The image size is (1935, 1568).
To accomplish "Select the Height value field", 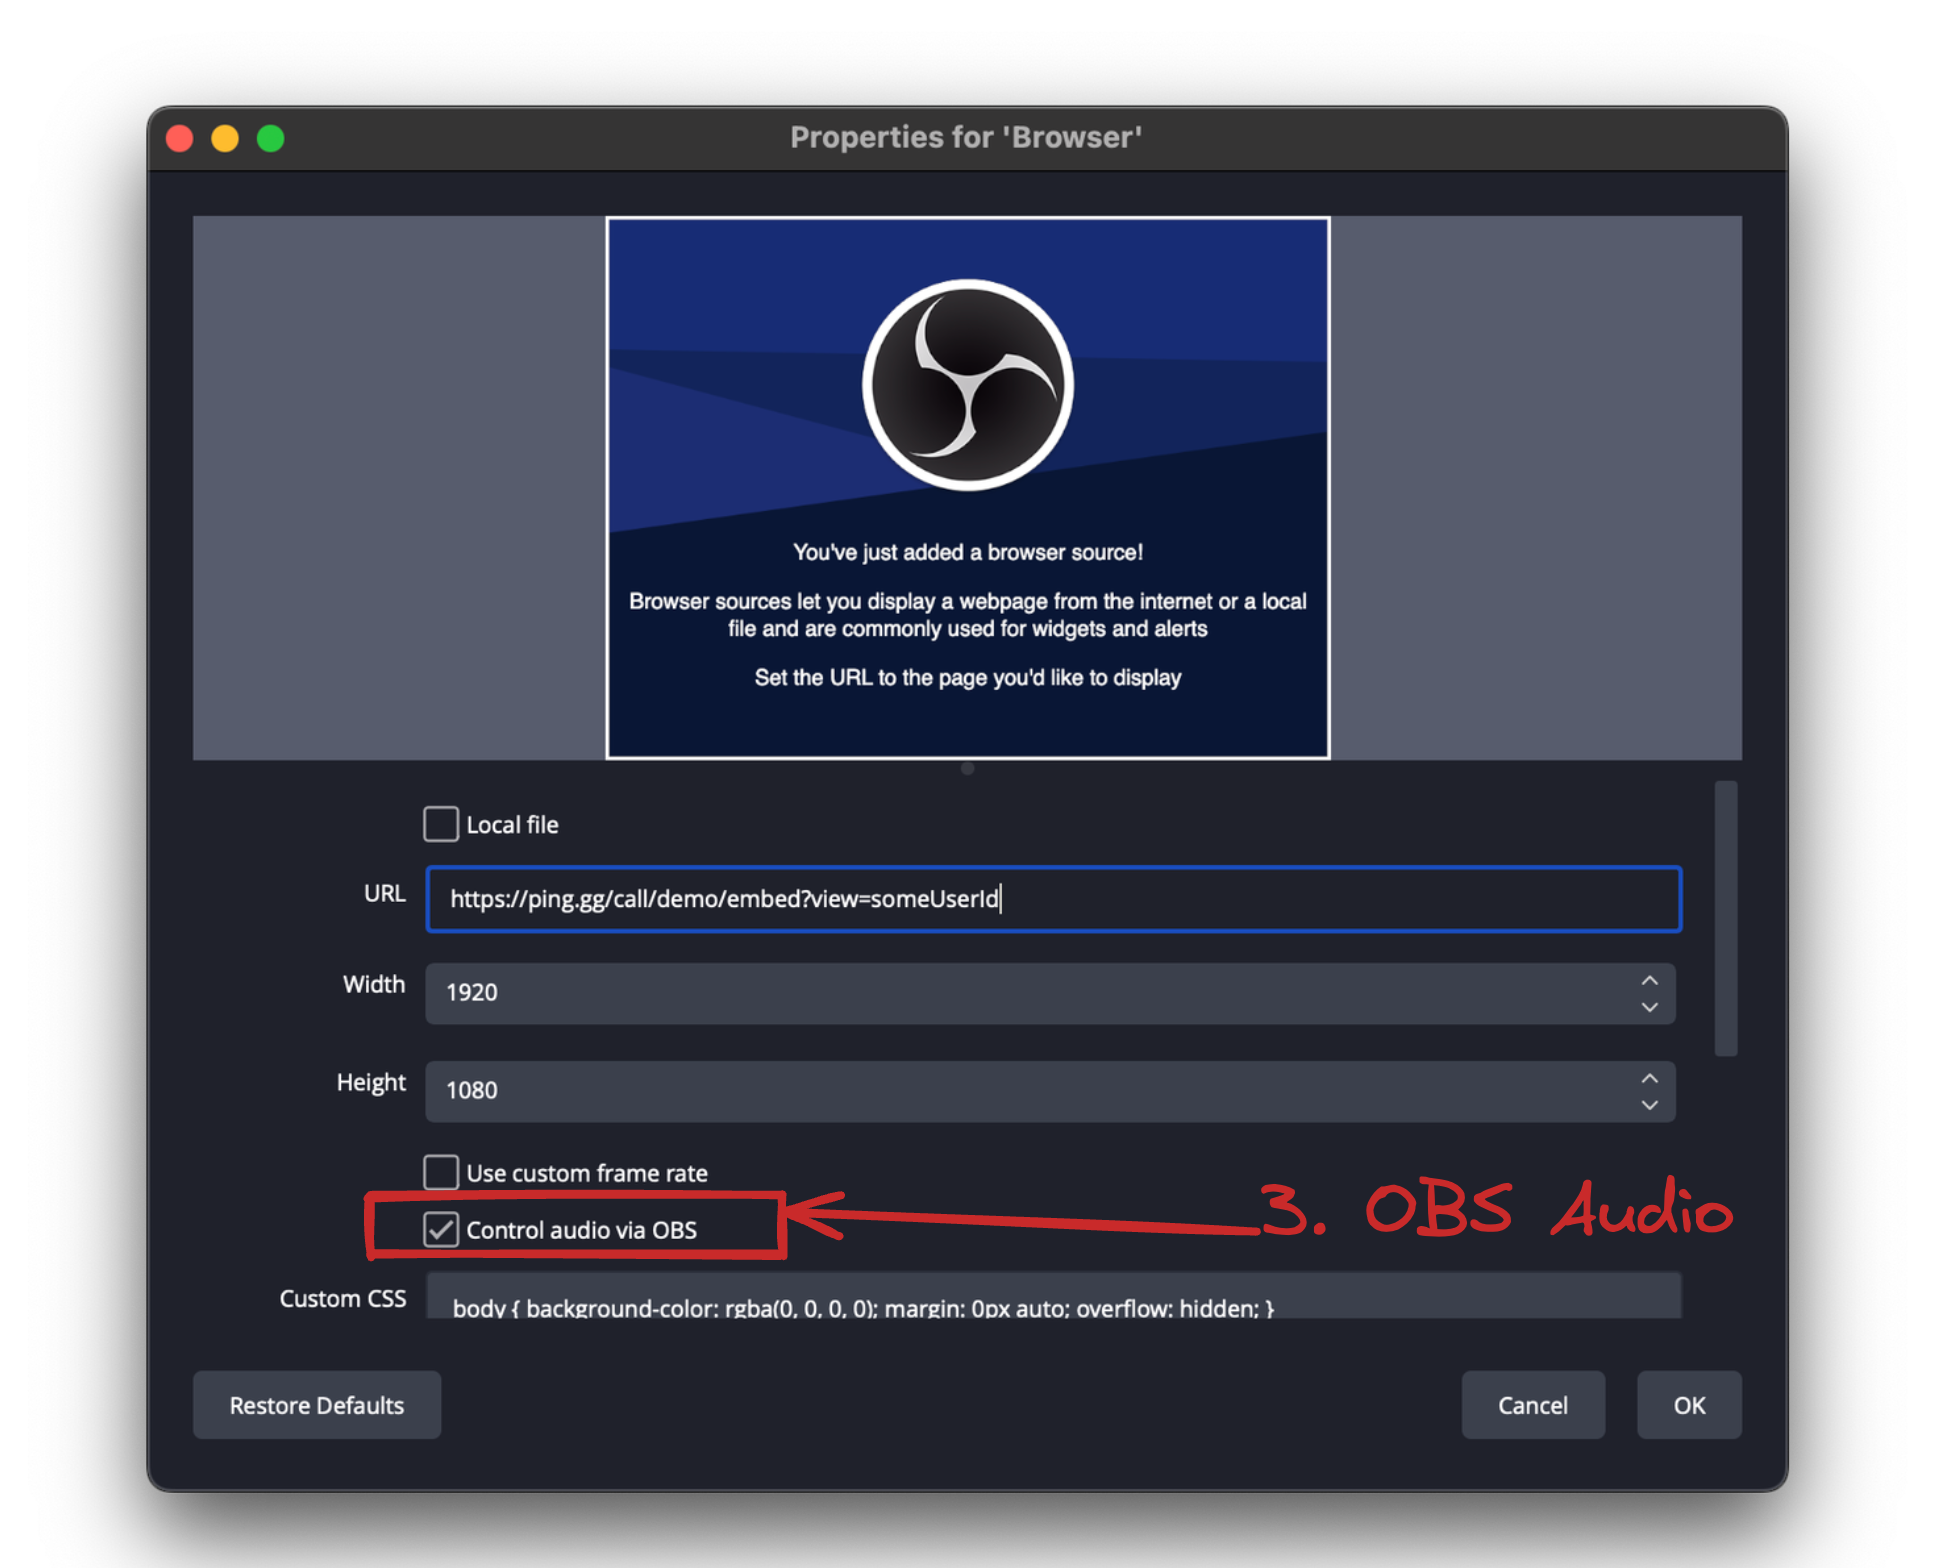I will coord(1000,1090).
